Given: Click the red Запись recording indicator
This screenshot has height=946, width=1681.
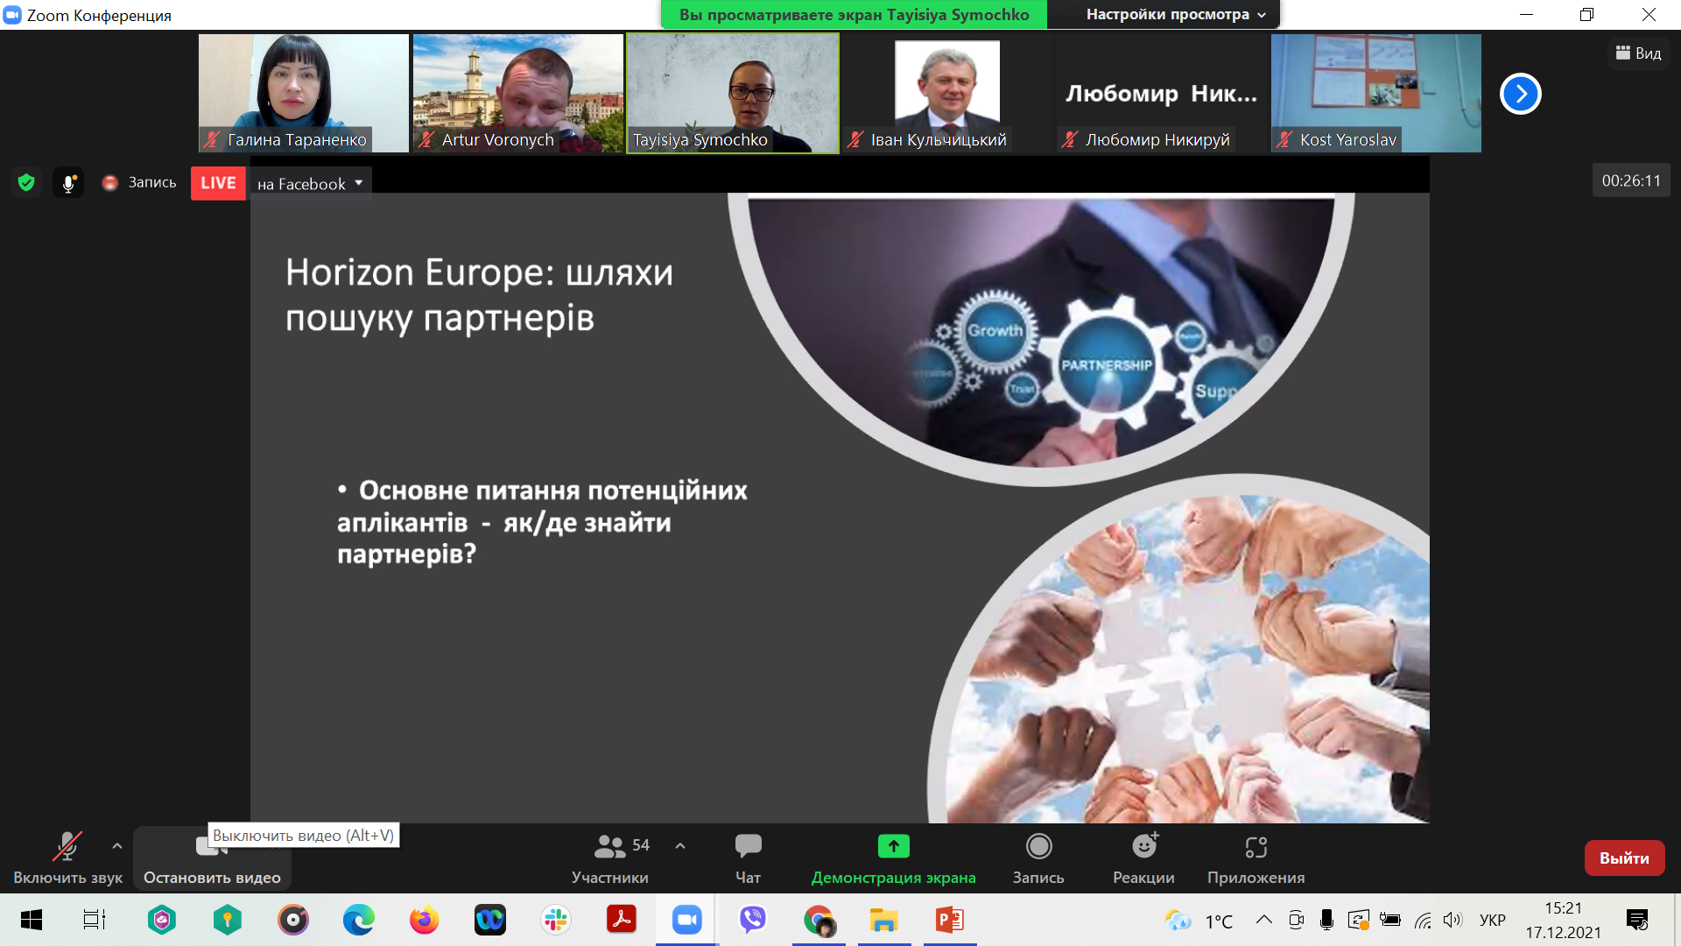Looking at the screenshot, I should [139, 182].
